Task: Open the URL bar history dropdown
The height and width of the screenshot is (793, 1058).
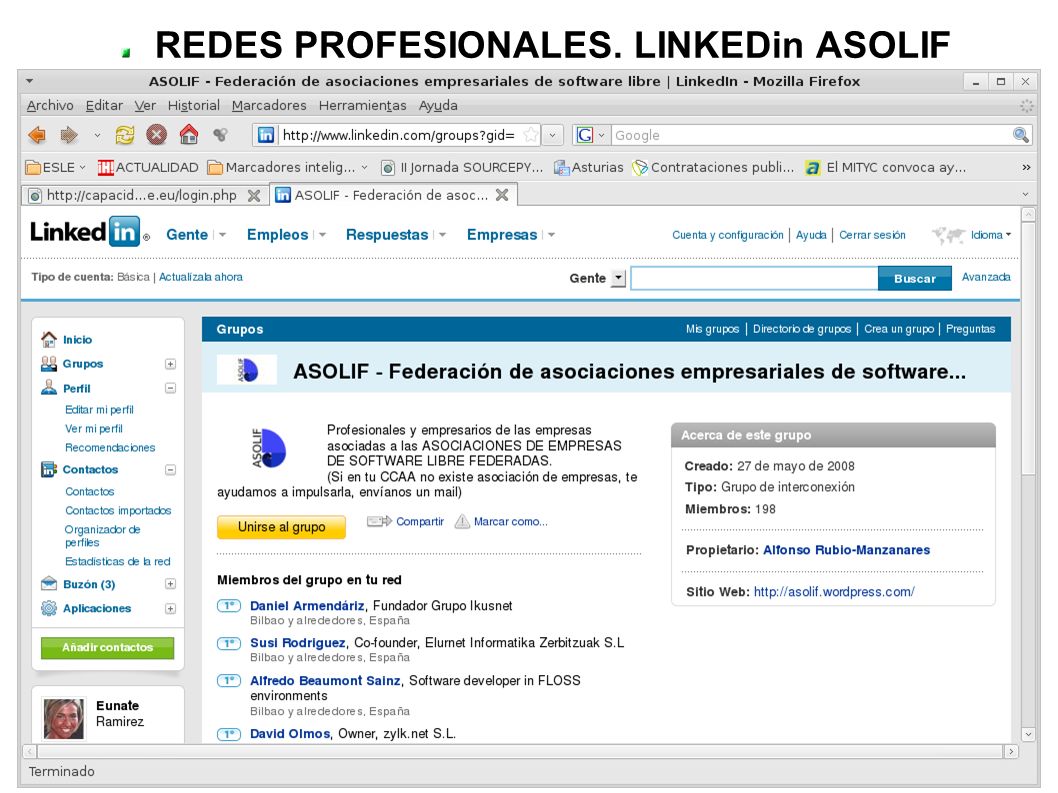Action: click(x=552, y=135)
